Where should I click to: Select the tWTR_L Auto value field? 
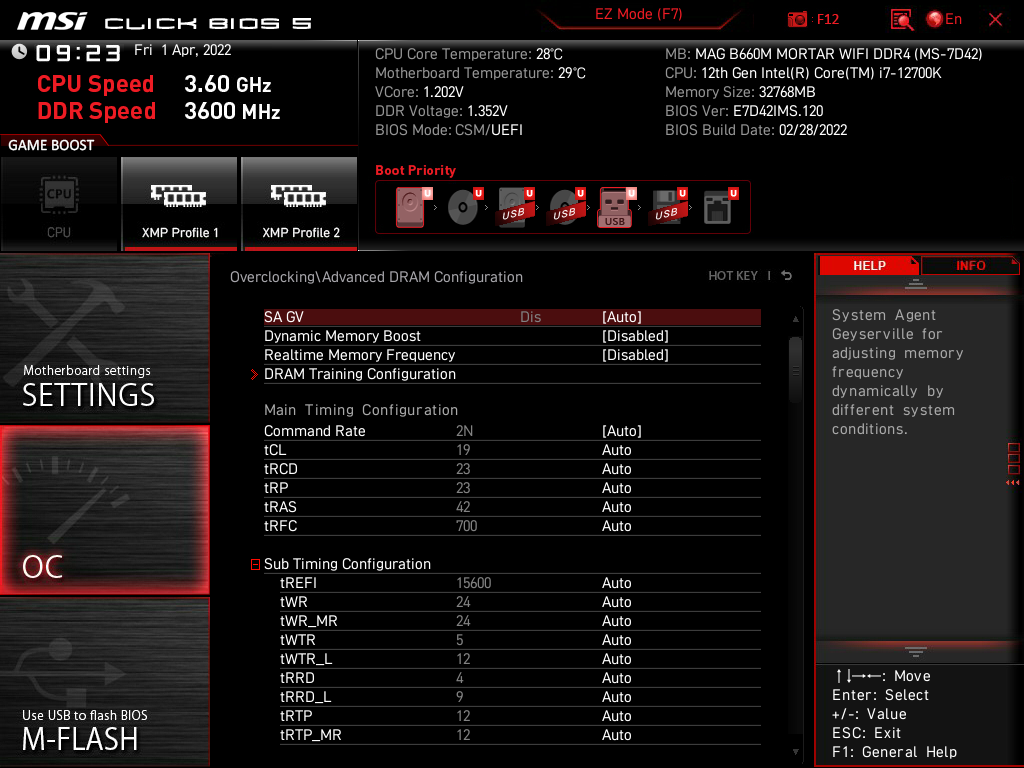(616, 659)
